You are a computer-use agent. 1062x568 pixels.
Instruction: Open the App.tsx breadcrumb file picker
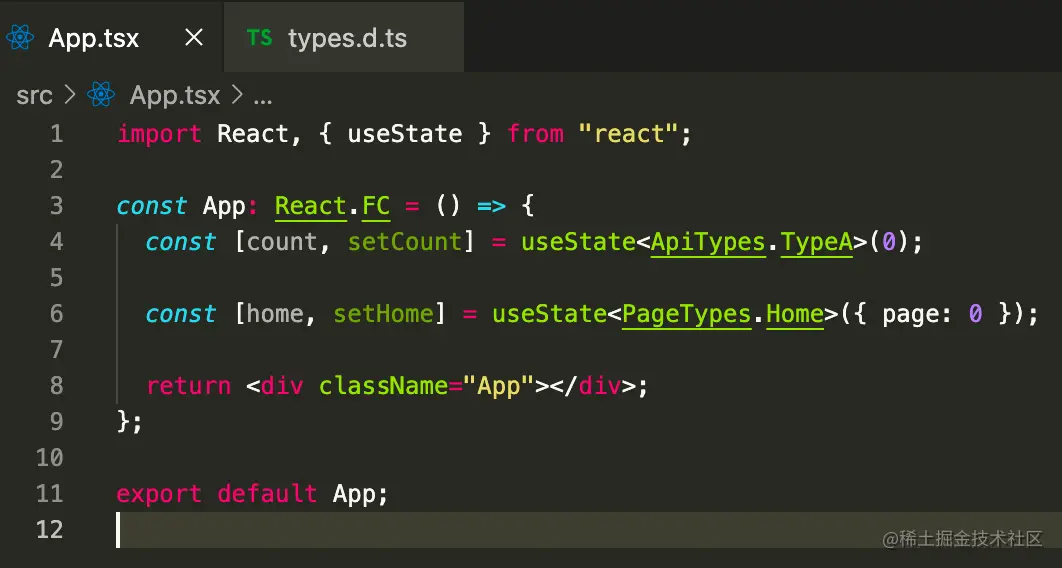tap(174, 95)
